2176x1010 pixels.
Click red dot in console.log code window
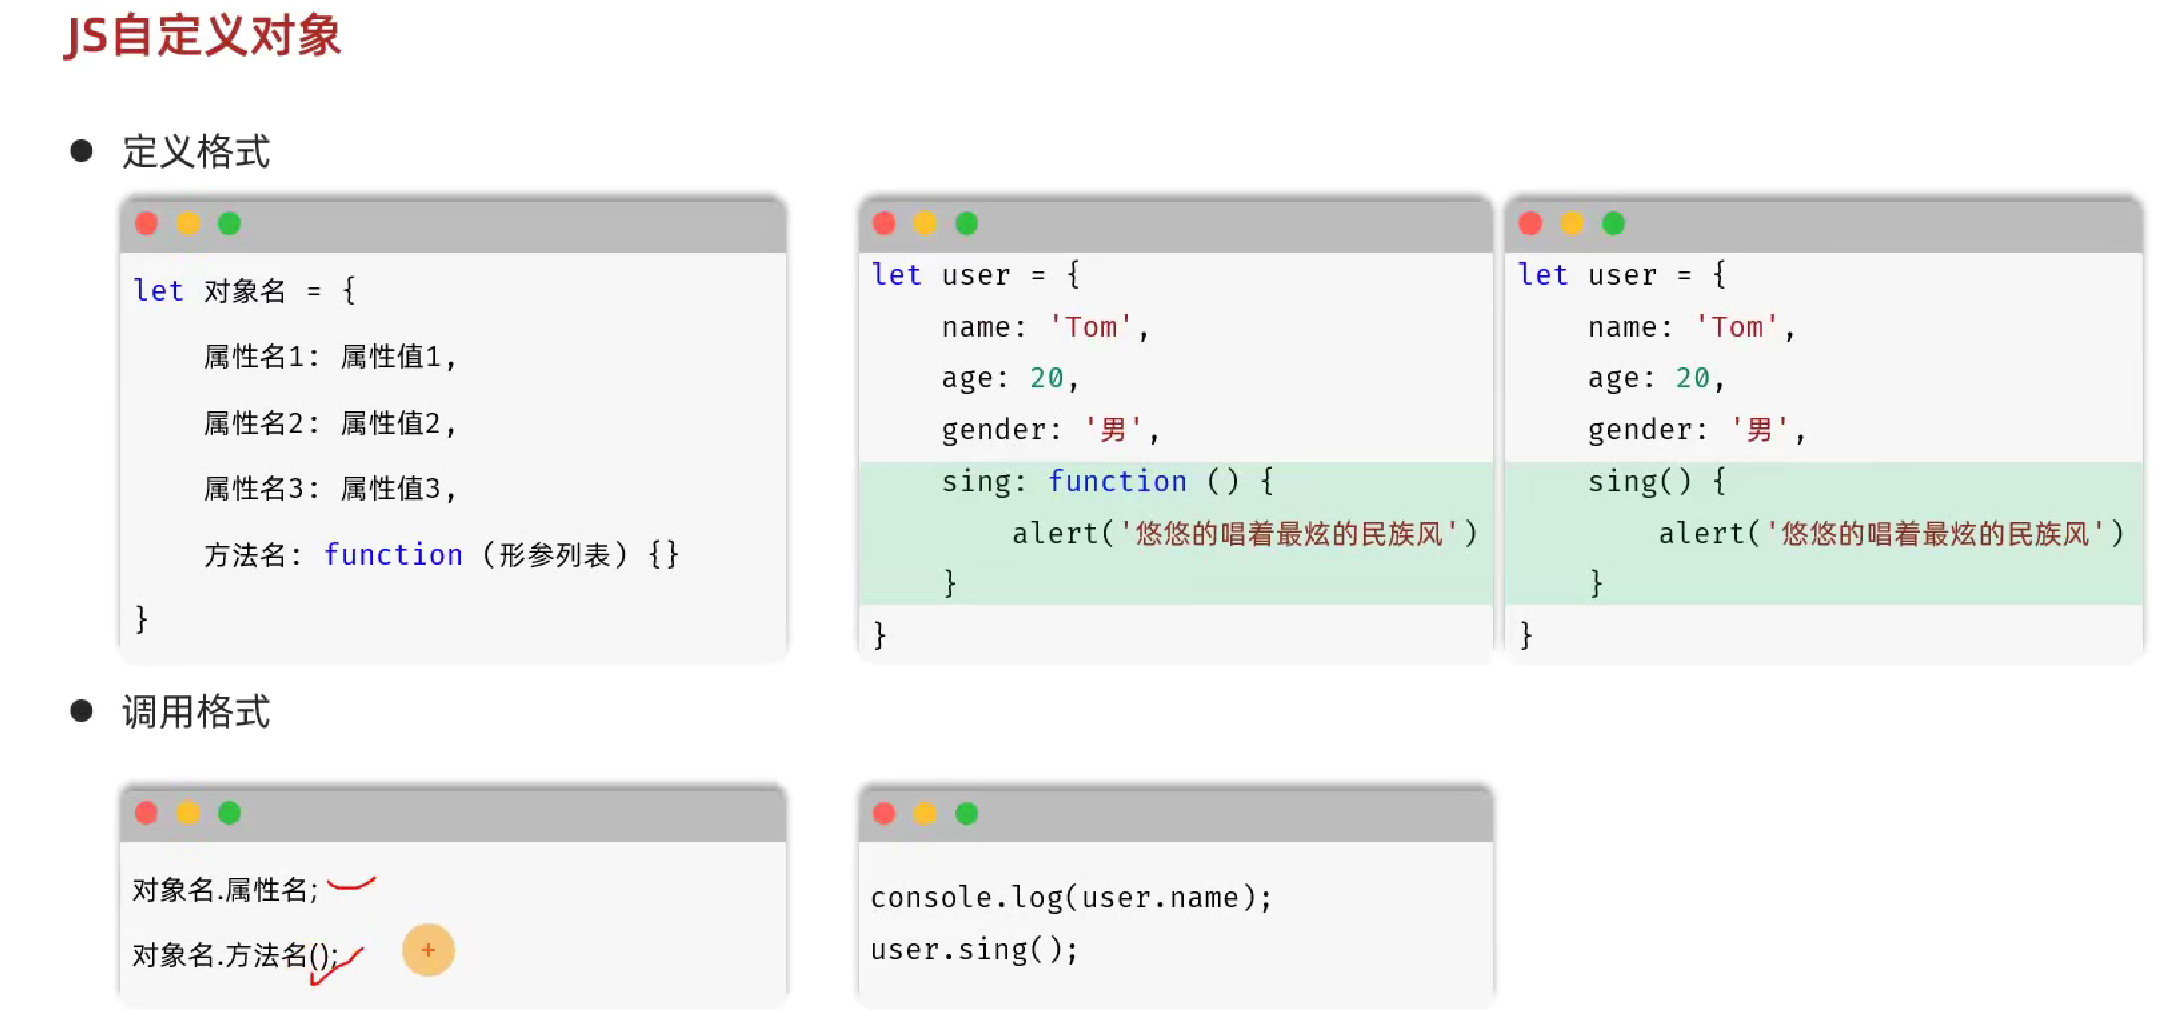tap(884, 813)
